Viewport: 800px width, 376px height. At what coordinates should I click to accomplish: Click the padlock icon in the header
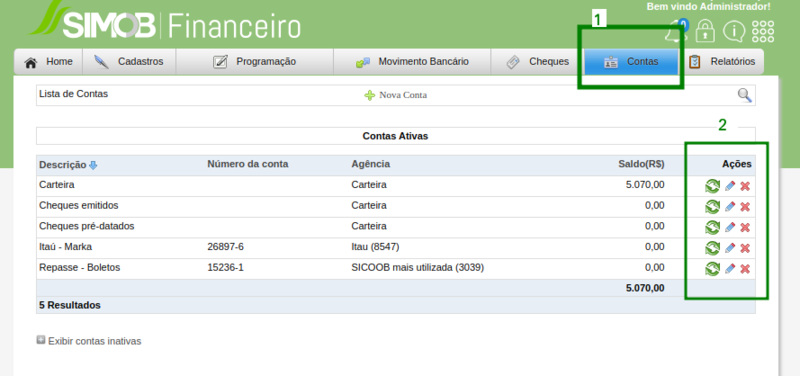coord(705,31)
